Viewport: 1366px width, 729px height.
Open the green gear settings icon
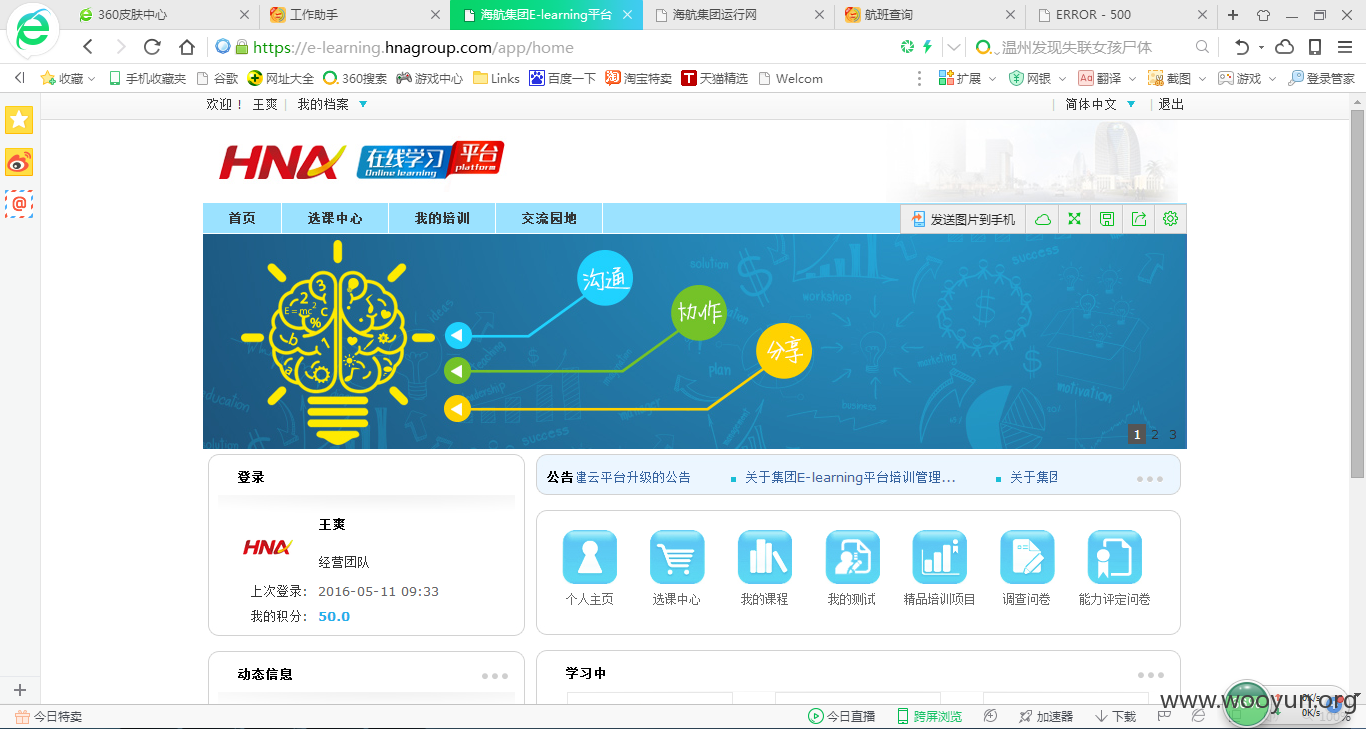[x=1170, y=219]
